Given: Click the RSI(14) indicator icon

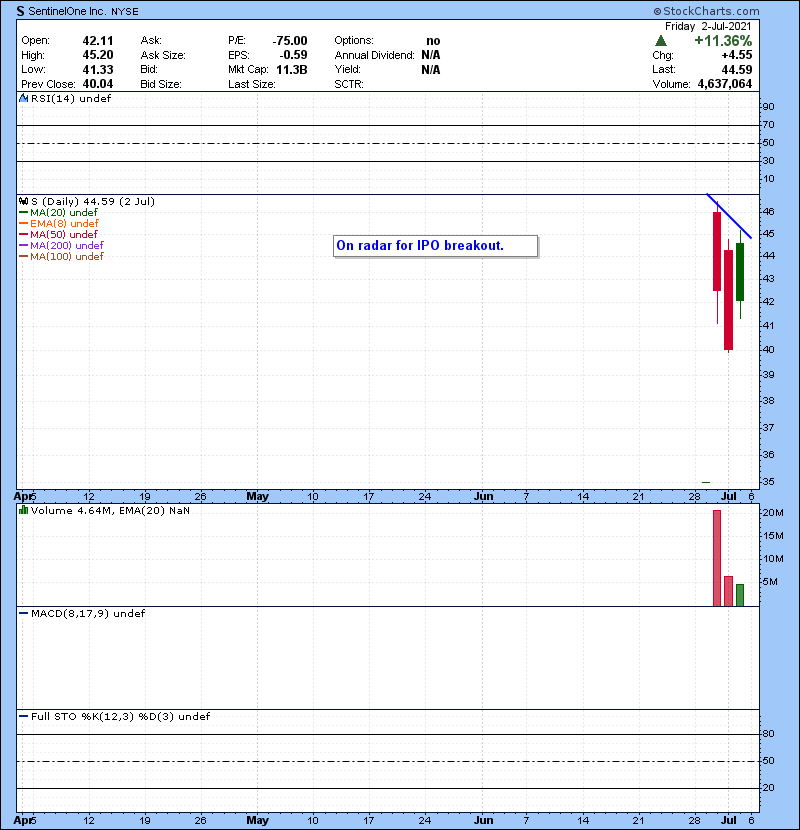Looking at the screenshot, I should [x=23, y=98].
